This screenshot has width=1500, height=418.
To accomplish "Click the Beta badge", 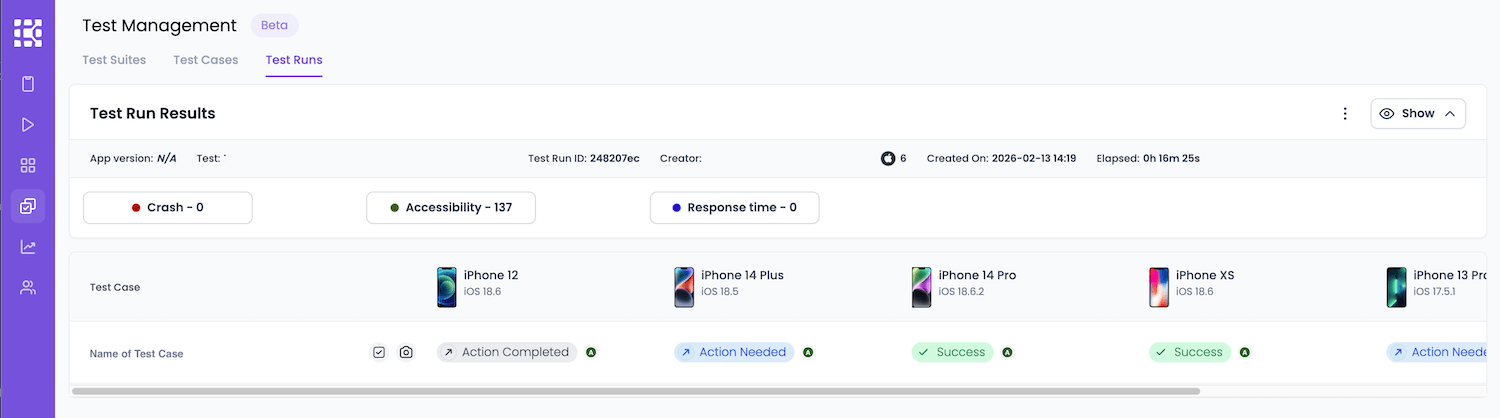I will pyautogui.click(x=274, y=26).
